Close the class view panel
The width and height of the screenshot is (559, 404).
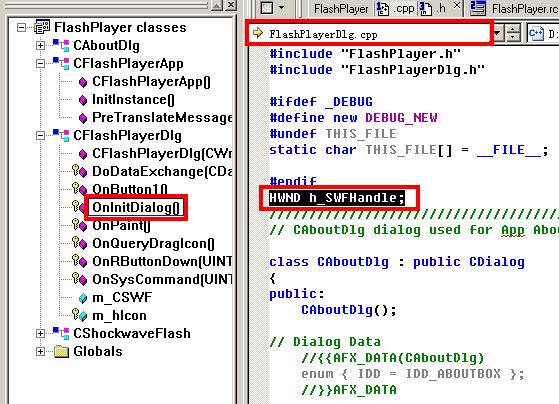click(x=231, y=5)
